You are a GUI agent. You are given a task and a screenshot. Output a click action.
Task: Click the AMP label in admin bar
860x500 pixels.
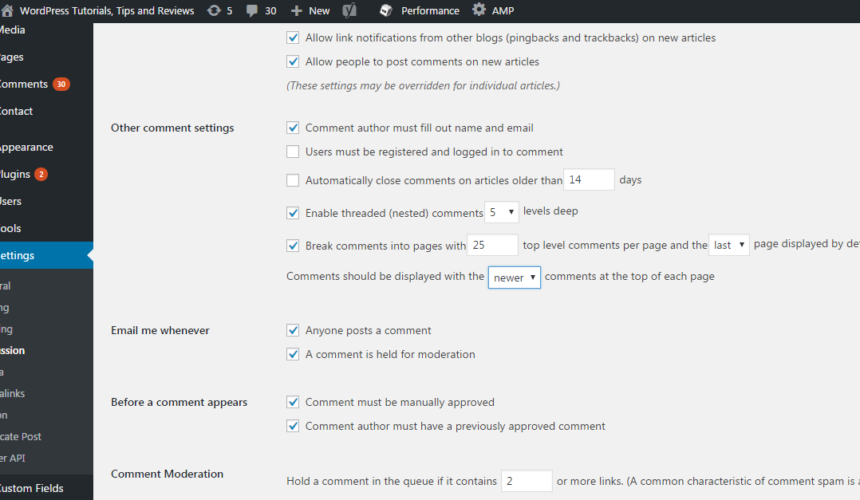click(x=503, y=11)
